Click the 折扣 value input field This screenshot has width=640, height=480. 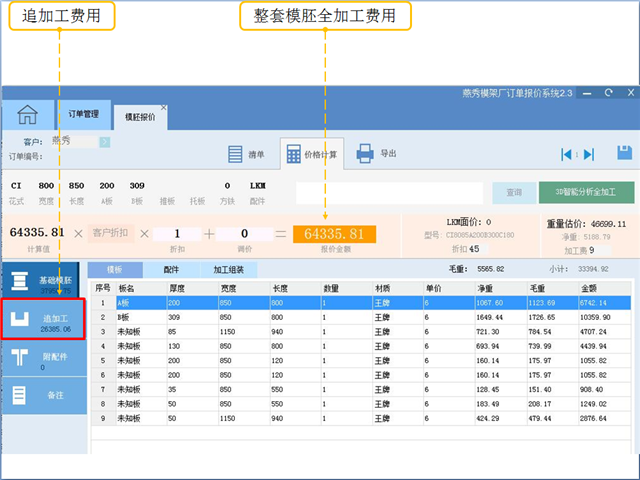click(176, 233)
